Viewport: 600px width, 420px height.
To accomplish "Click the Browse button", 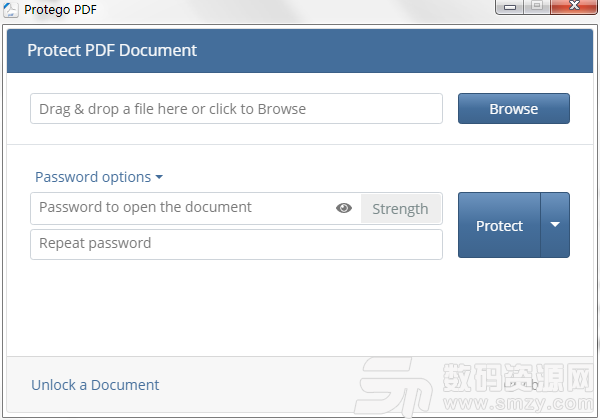I will coord(514,109).
